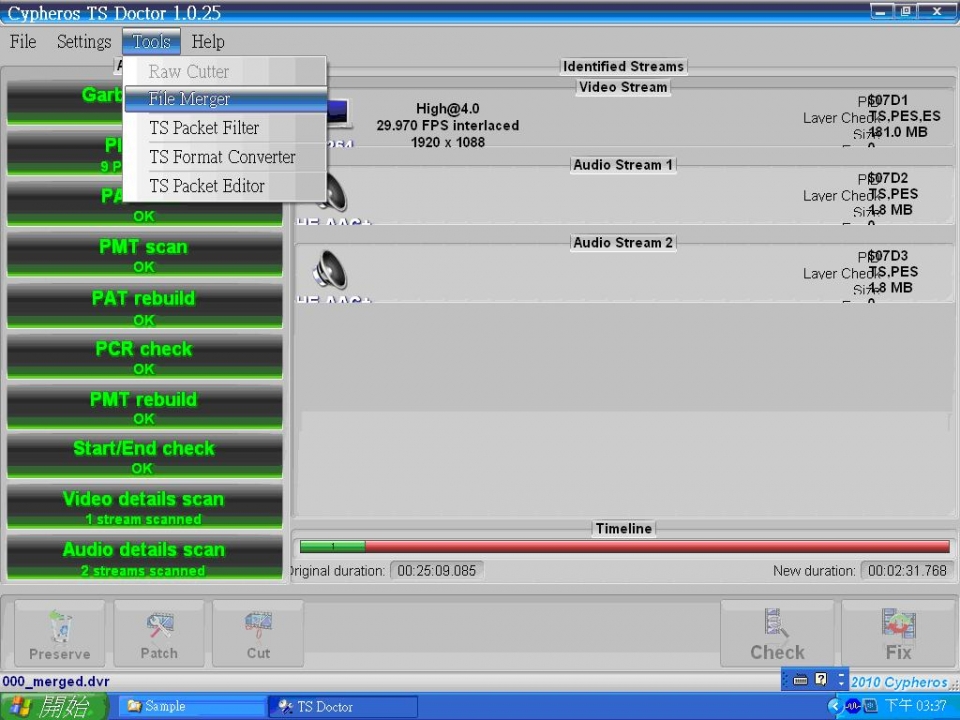This screenshot has width=960, height=720.
Task: Click the Audio details scan button
Action: [x=144, y=557]
